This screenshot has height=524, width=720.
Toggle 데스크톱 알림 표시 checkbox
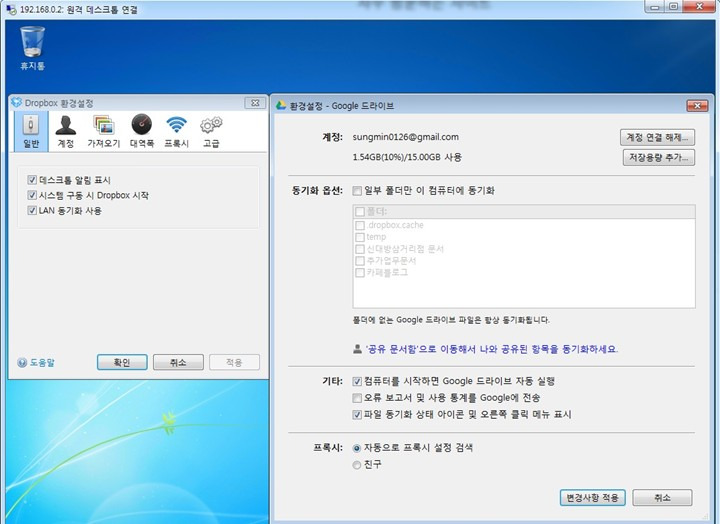(x=32, y=180)
